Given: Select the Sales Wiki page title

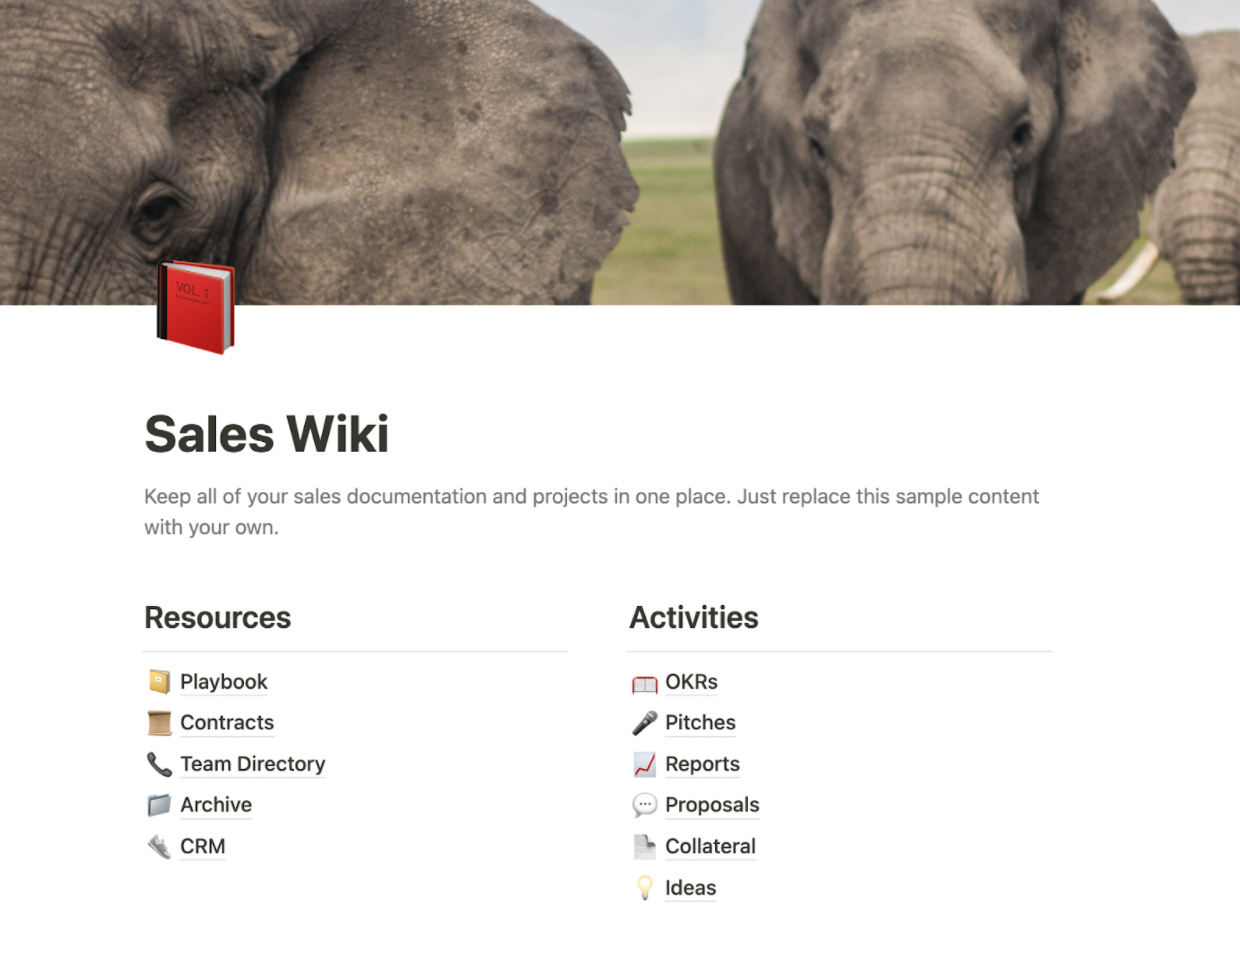Looking at the screenshot, I should pyautogui.click(x=267, y=434).
